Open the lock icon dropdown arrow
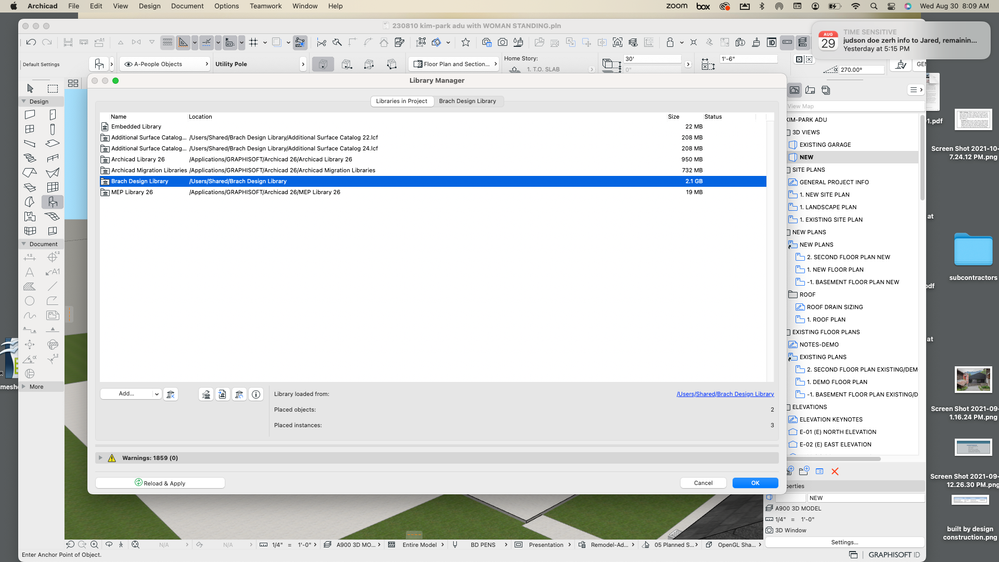Image resolution: width=999 pixels, height=562 pixels. coord(680,43)
